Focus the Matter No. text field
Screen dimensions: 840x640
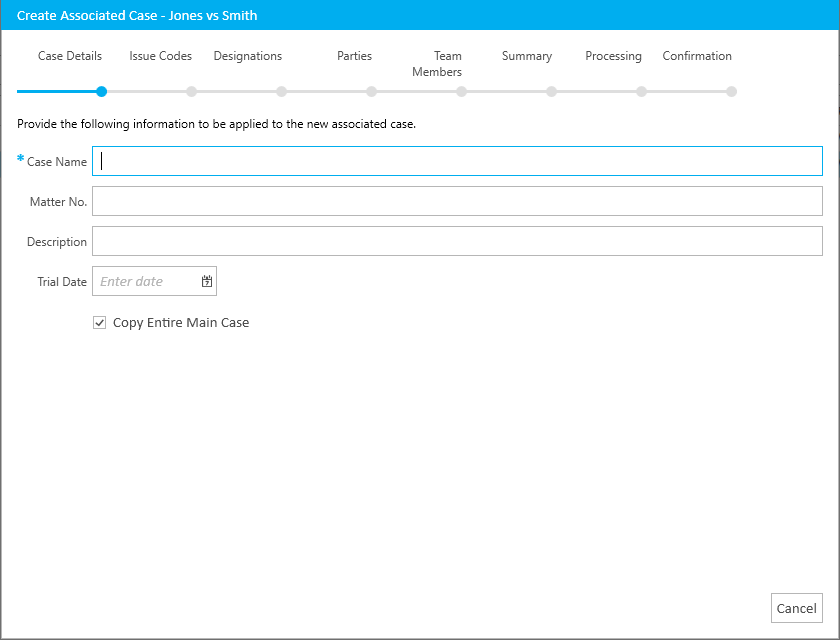click(x=457, y=201)
